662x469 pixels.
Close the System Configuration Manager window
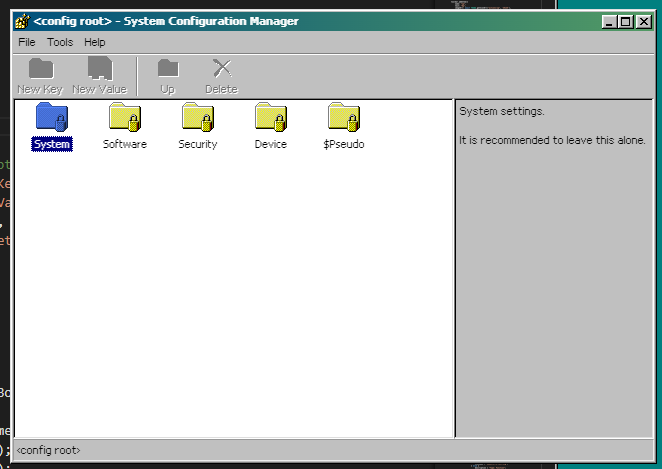[x=644, y=22]
